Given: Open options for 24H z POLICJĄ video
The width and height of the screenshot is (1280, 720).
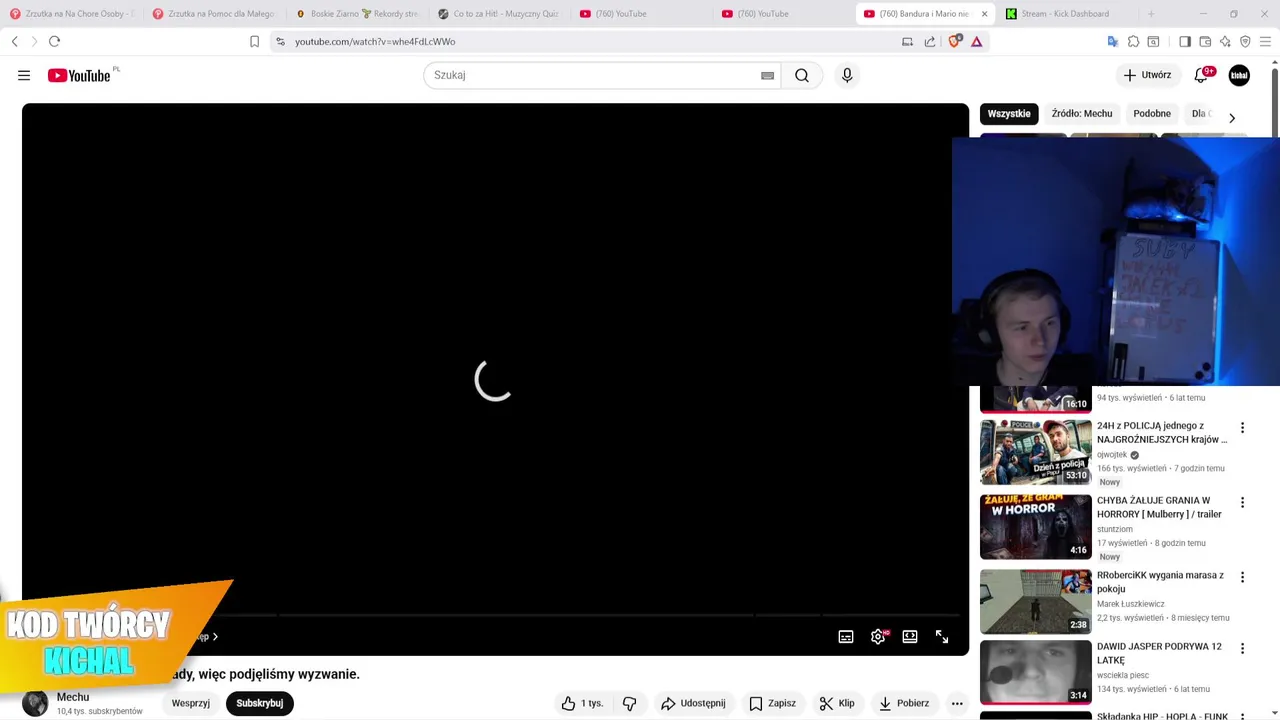Looking at the screenshot, I should [x=1242, y=428].
